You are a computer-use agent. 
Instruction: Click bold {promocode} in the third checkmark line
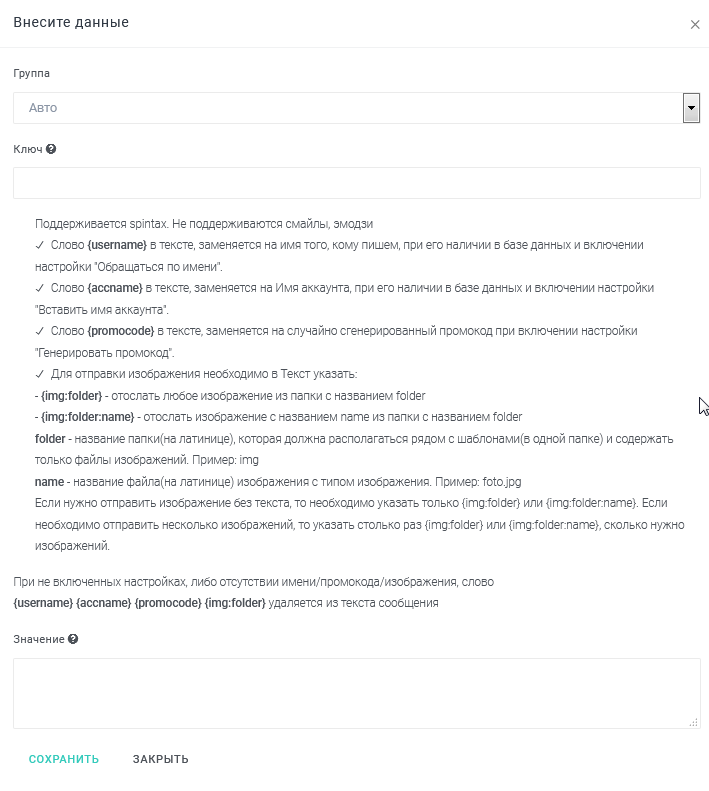(122, 330)
